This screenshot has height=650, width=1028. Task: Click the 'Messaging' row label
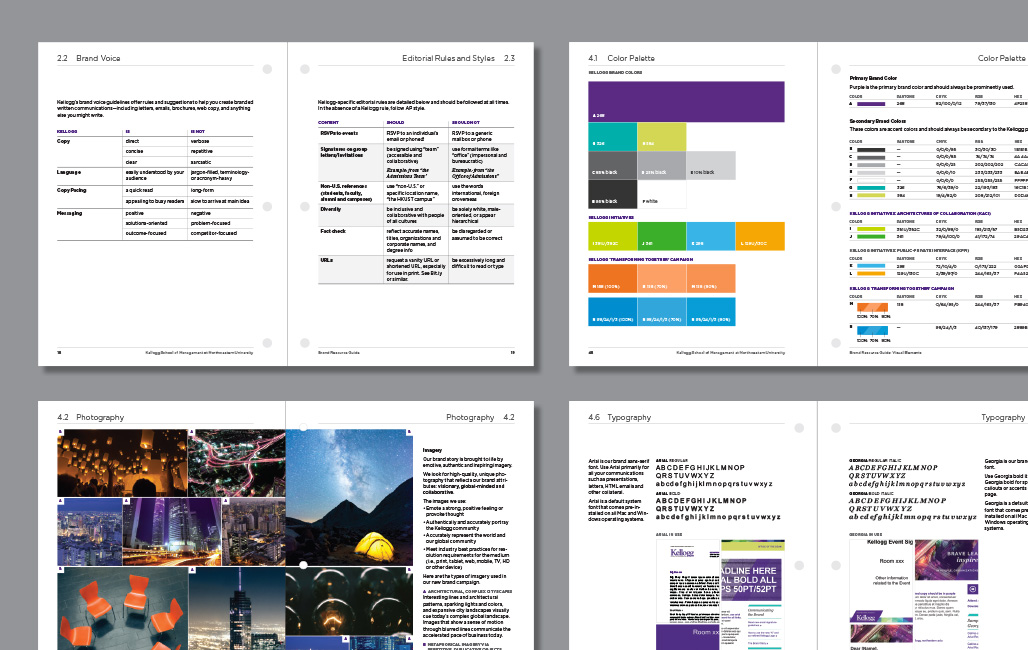(x=69, y=213)
